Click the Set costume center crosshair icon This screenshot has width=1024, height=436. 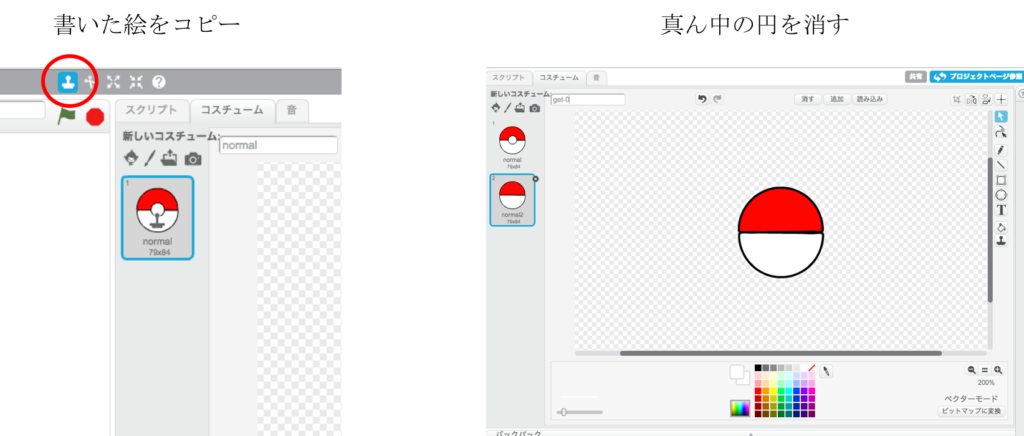pyautogui.click(x=1001, y=99)
